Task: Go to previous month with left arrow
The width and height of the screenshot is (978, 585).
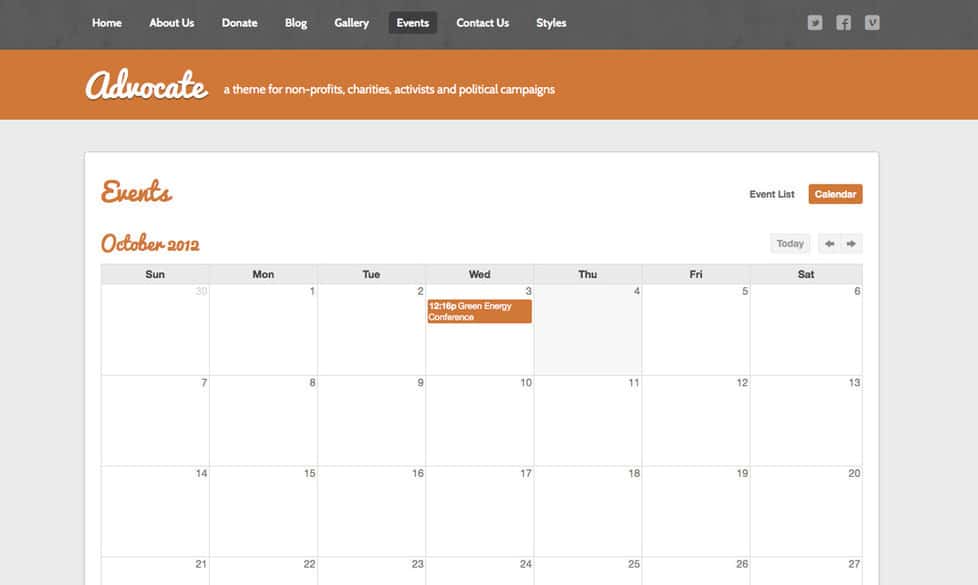Action: [x=830, y=244]
